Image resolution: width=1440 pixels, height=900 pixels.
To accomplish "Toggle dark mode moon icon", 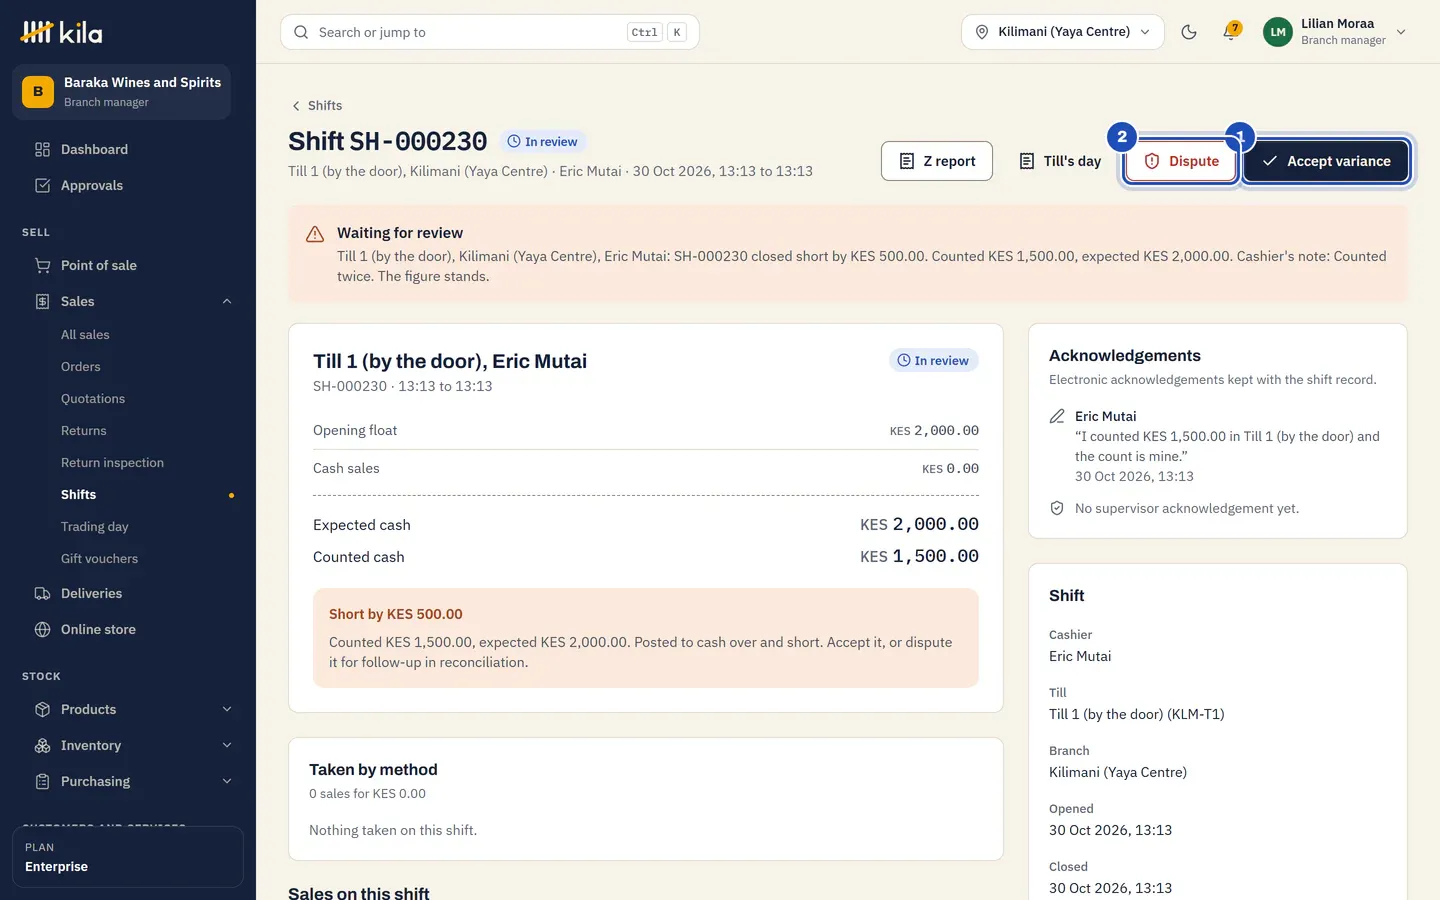I will pos(1189,32).
